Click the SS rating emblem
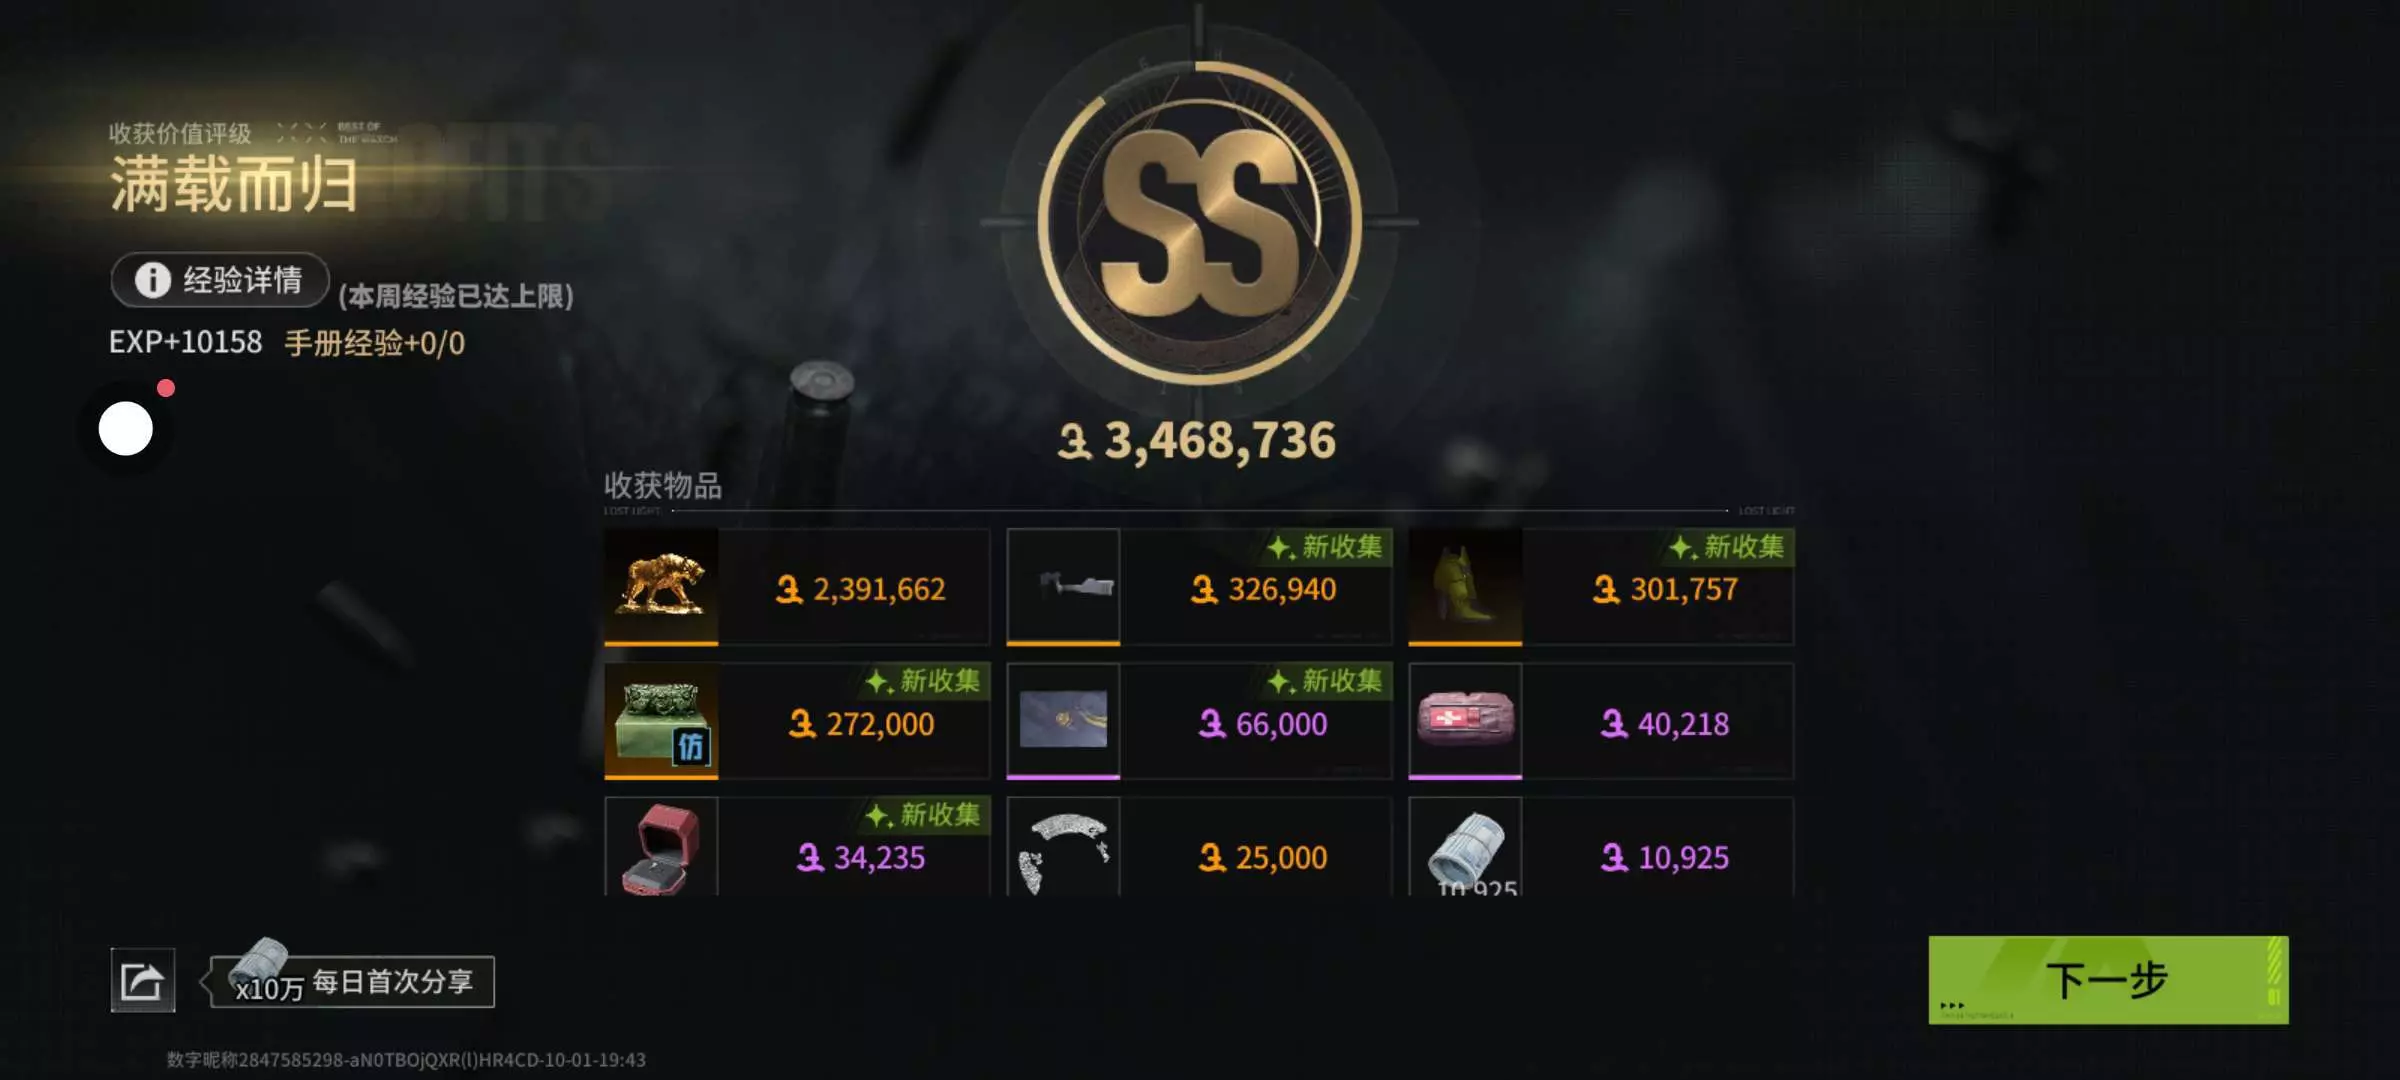This screenshot has width=2400, height=1080. click(1200, 223)
